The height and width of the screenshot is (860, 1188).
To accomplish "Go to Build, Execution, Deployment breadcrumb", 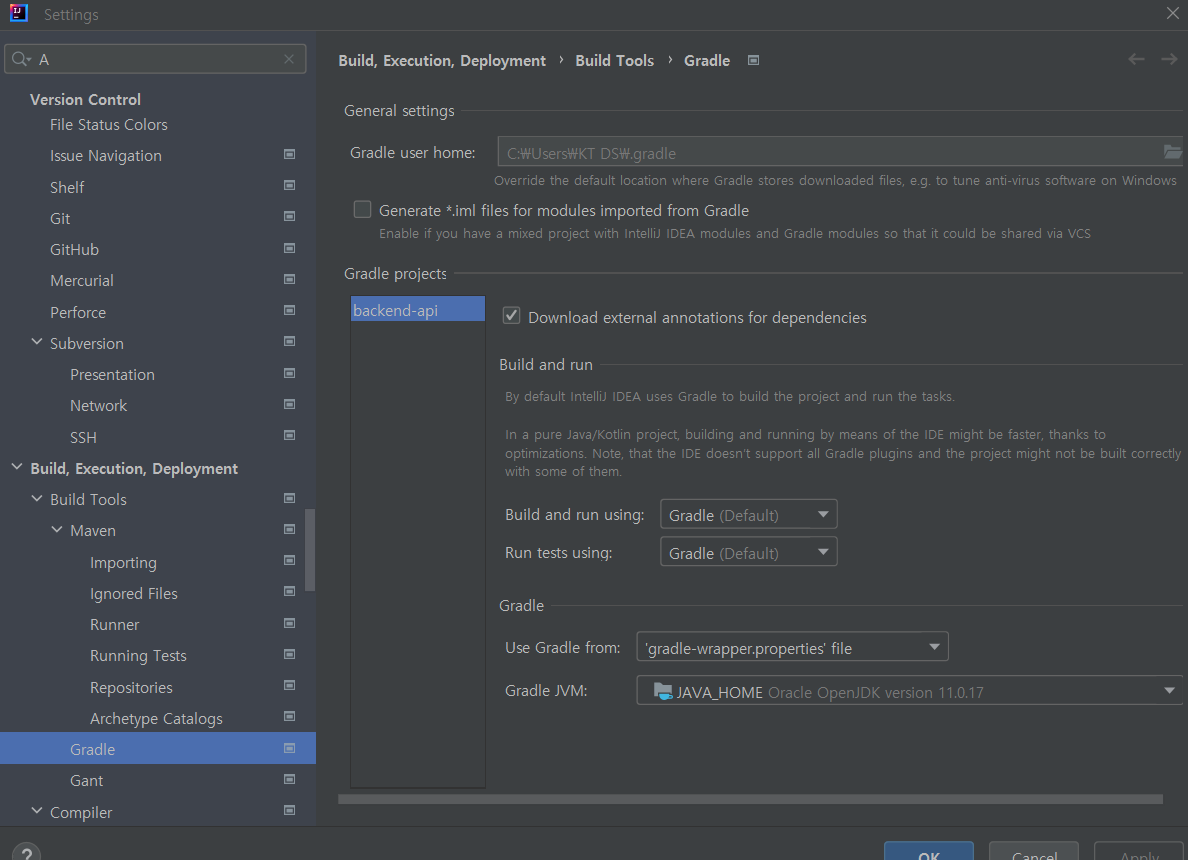I will click(442, 61).
